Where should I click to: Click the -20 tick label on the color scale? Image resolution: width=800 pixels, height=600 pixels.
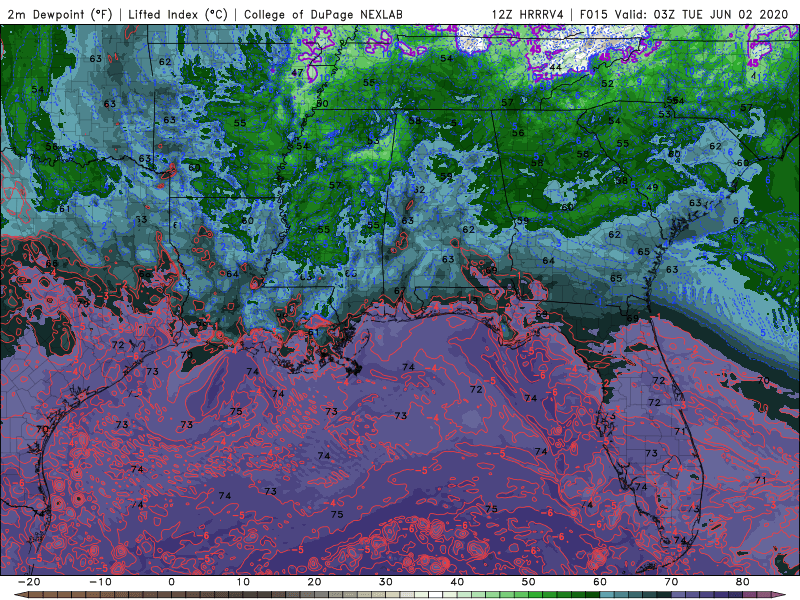[29, 582]
